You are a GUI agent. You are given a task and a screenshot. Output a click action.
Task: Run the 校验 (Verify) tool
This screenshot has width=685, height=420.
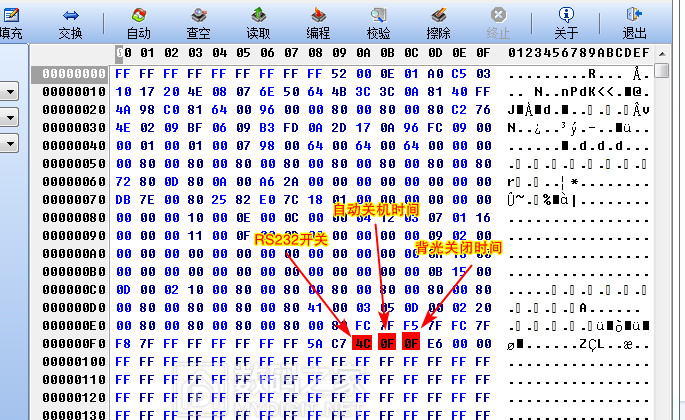(x=379, y=15)
